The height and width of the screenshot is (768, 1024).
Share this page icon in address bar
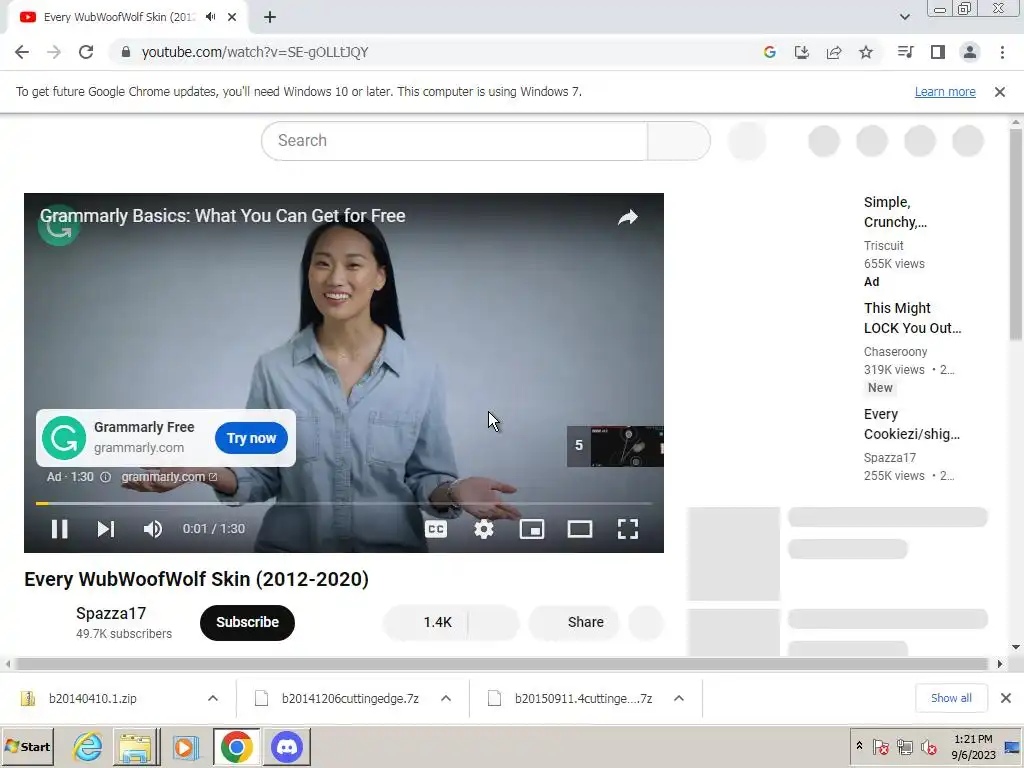pyautogui.click(x=834, y=52)
